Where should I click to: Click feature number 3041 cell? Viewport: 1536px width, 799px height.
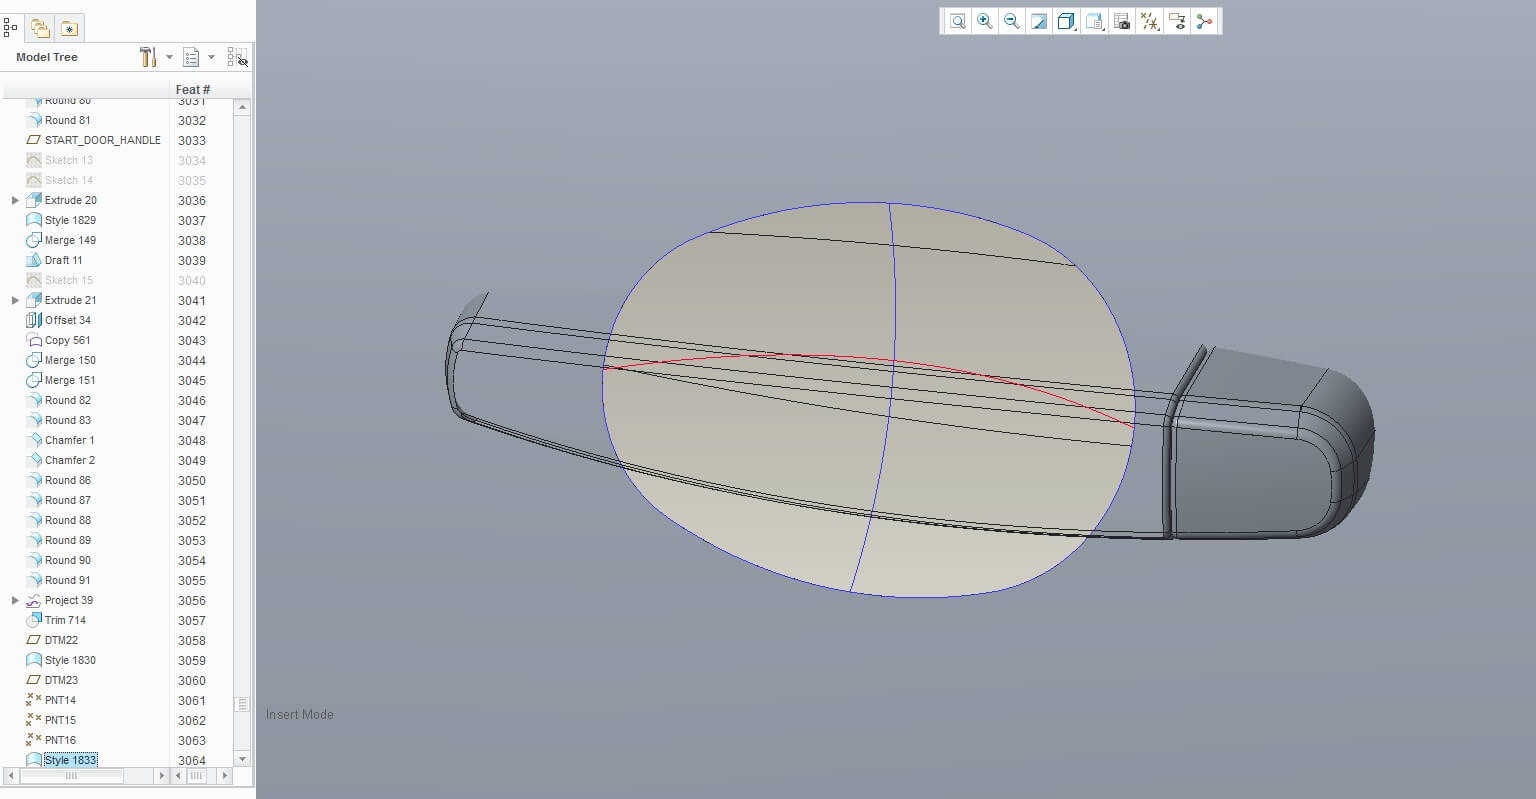tap(192, 300)
